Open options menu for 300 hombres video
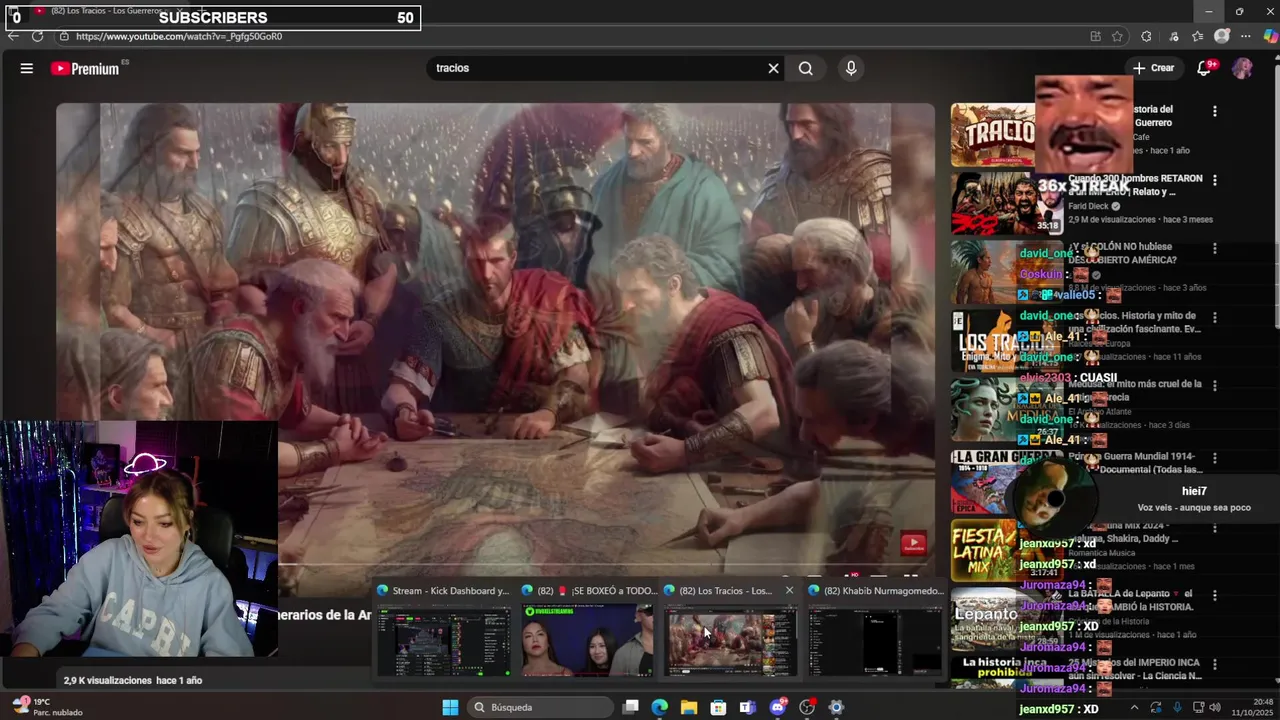The height and width of the screenshot is (720, 1280). click(x=1215, y=180)
